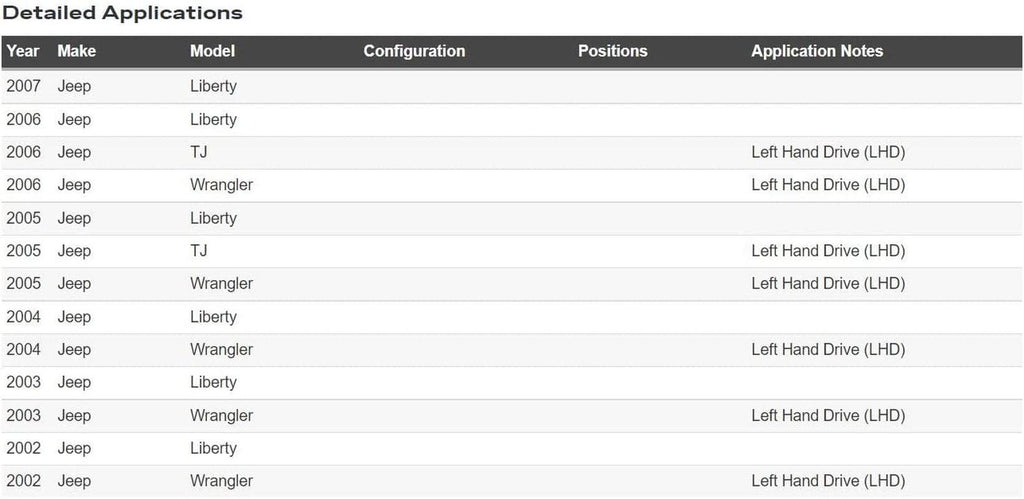This screenshot has height=499, width=1024.
Task: Click the 2004 Liberty model cell
Action: pos(213,317)
